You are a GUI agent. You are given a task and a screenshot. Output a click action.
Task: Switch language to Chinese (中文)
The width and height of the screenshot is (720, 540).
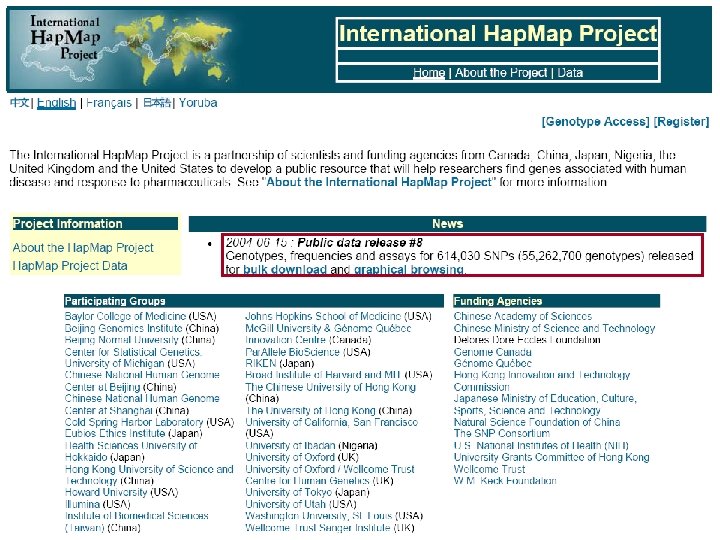[19, 103]
